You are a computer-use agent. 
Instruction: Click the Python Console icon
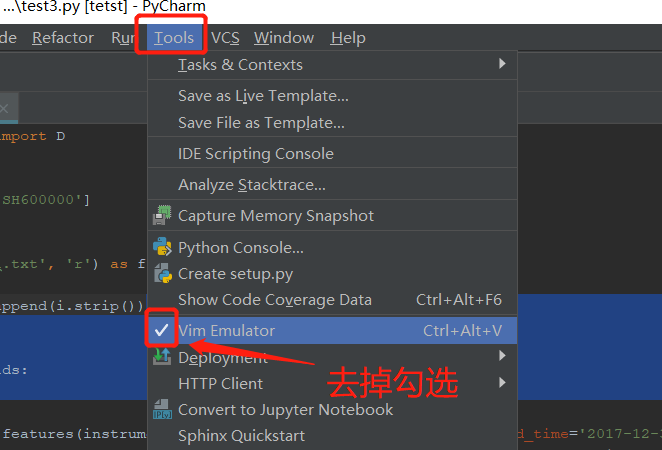[x=162, y=247]
